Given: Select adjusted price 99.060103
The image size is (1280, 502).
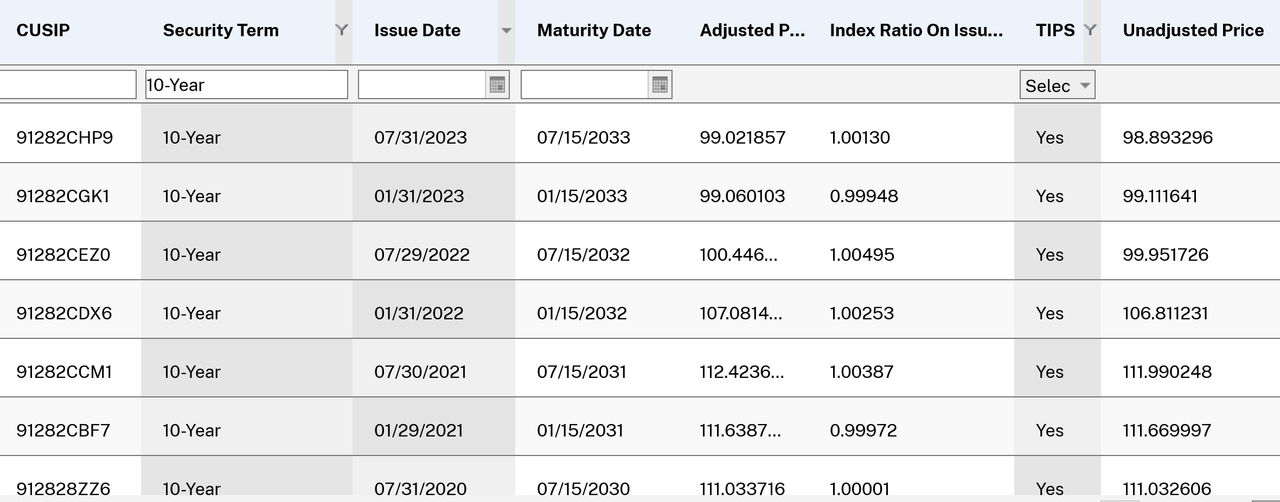Looking at the screenshot, I should point(743,196).
